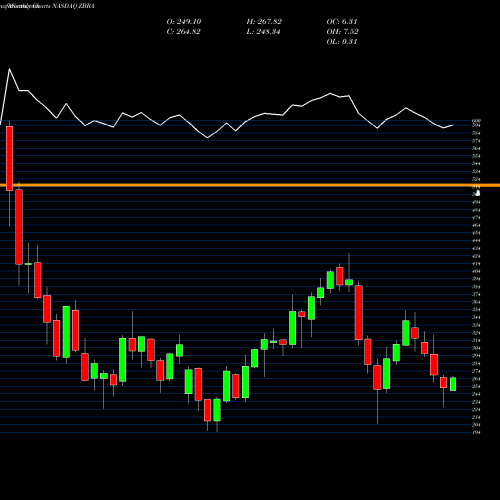Click the 194 label on price axis
The image size is (500, 500).
(x=476, y=433)
